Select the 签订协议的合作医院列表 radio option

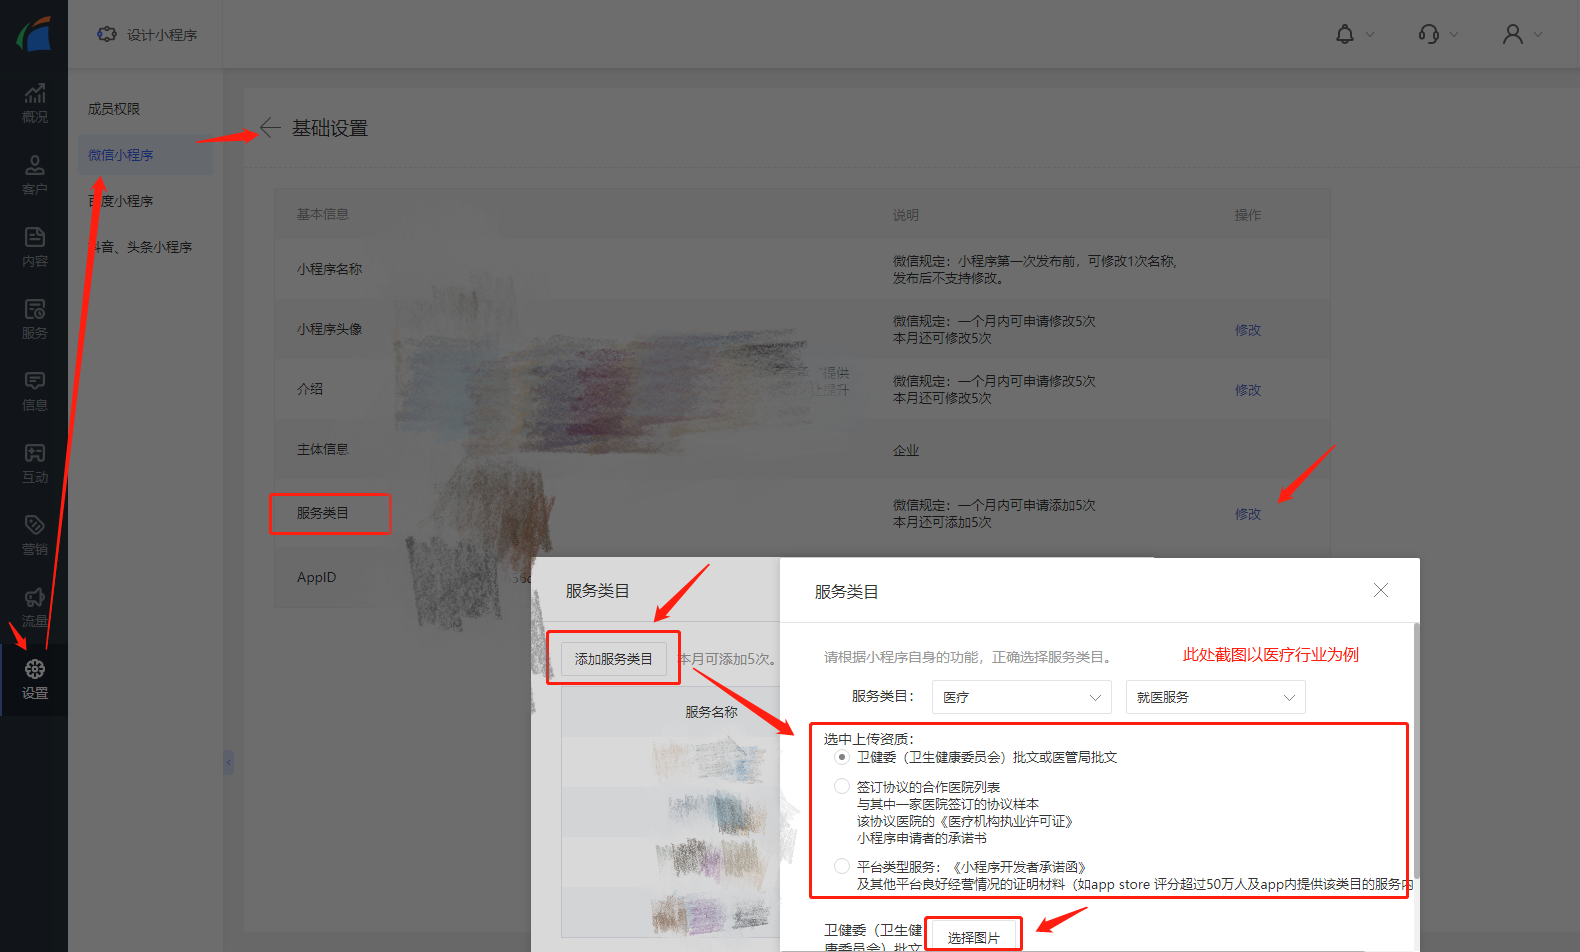click(x=842, y=787)
